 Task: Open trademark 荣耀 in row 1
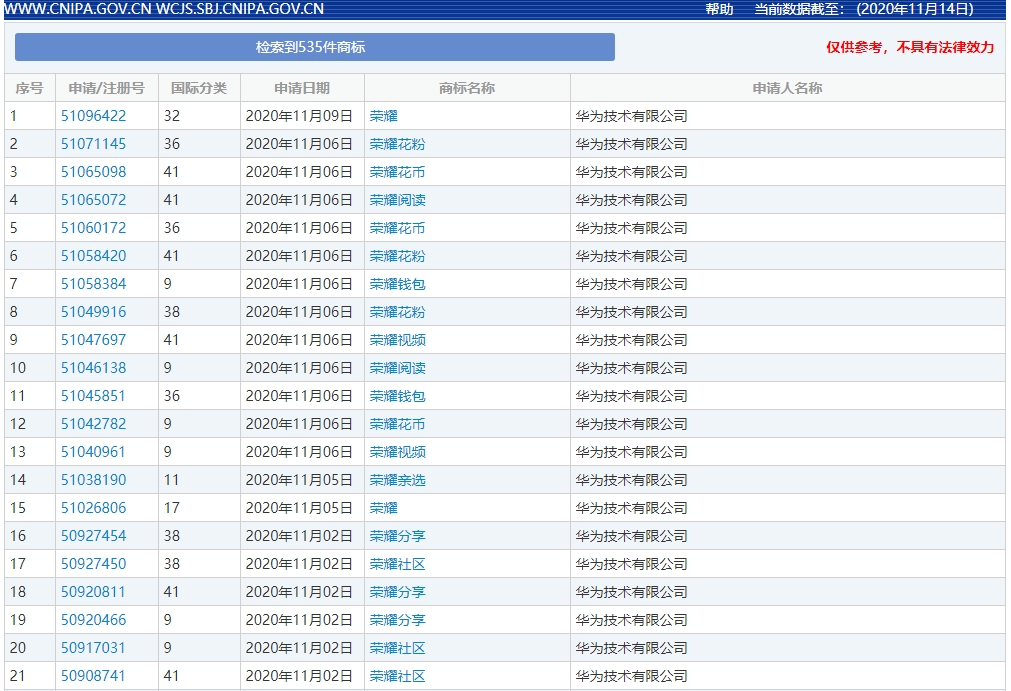(384, 116)
